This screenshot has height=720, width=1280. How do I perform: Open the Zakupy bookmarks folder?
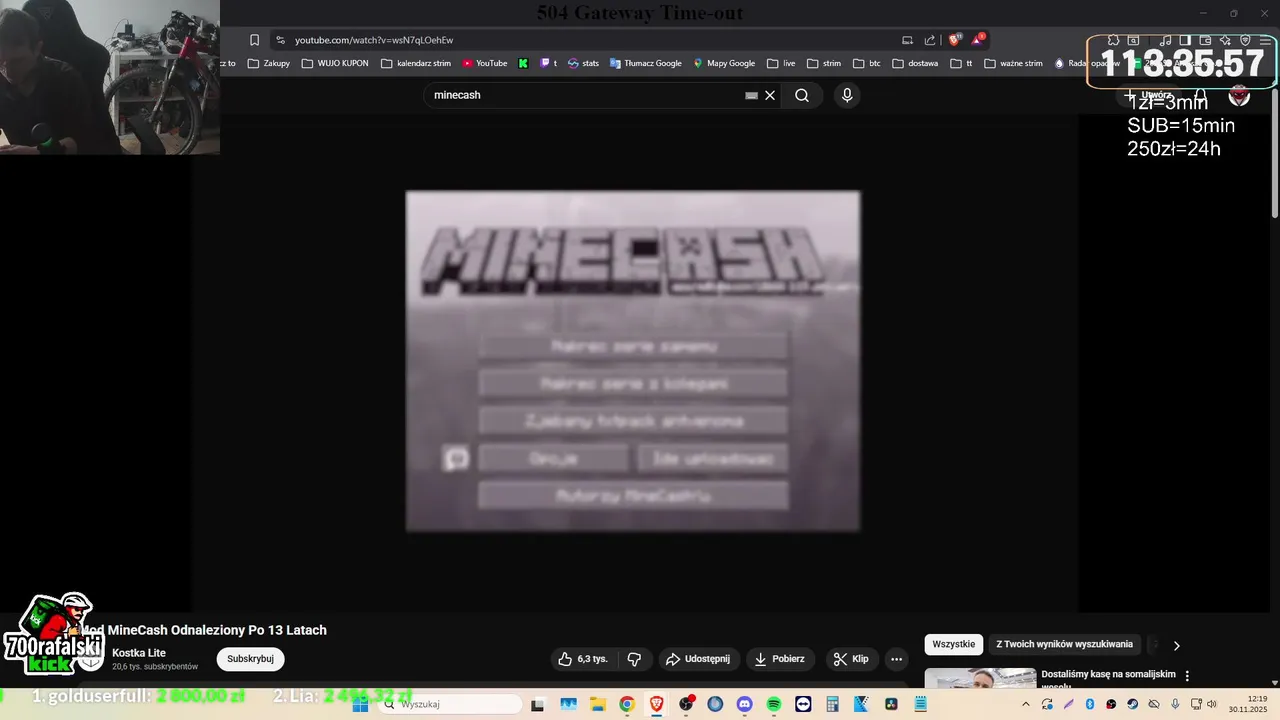coord(269,63)
